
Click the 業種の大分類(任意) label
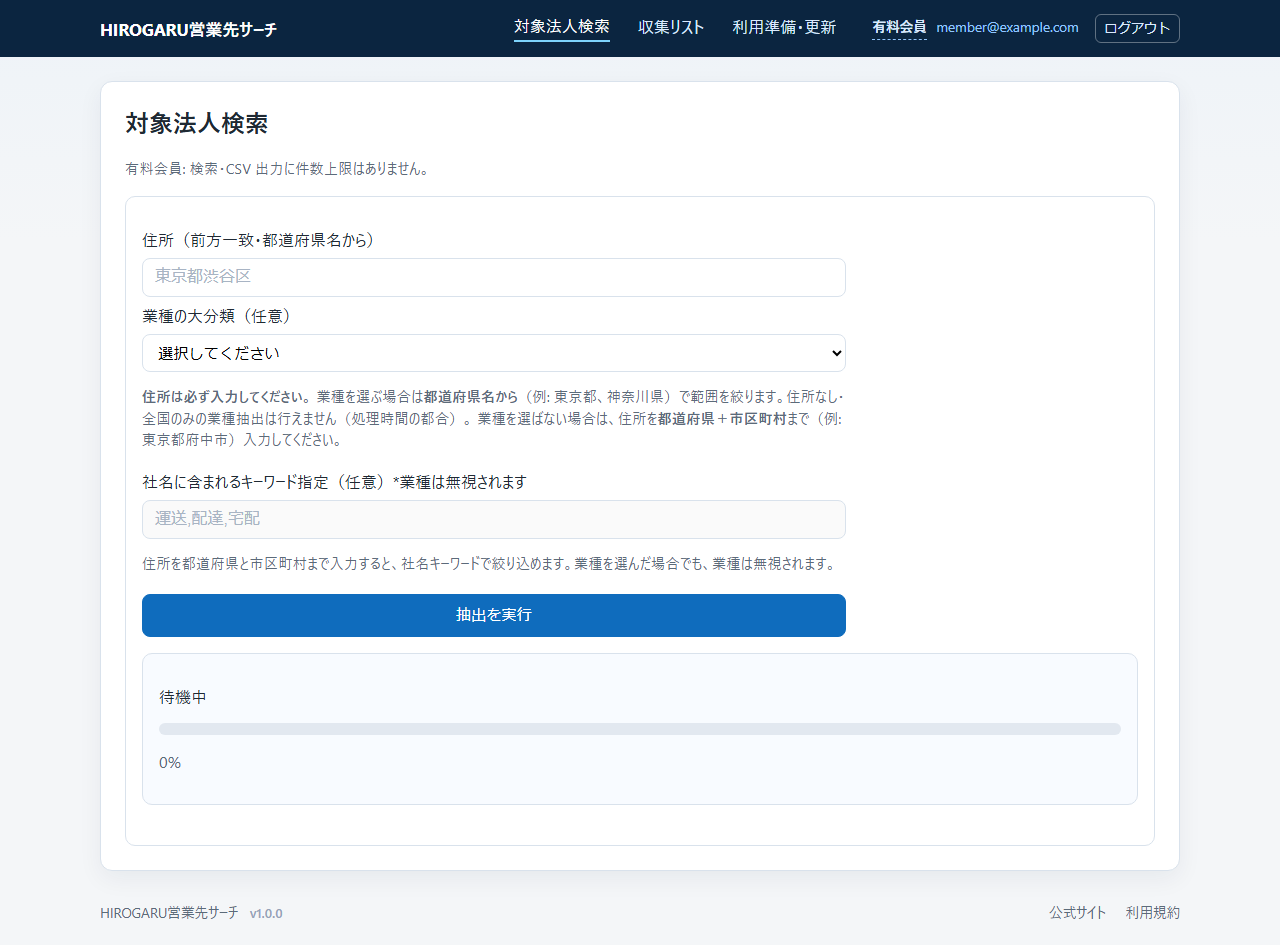pos(217,316)
